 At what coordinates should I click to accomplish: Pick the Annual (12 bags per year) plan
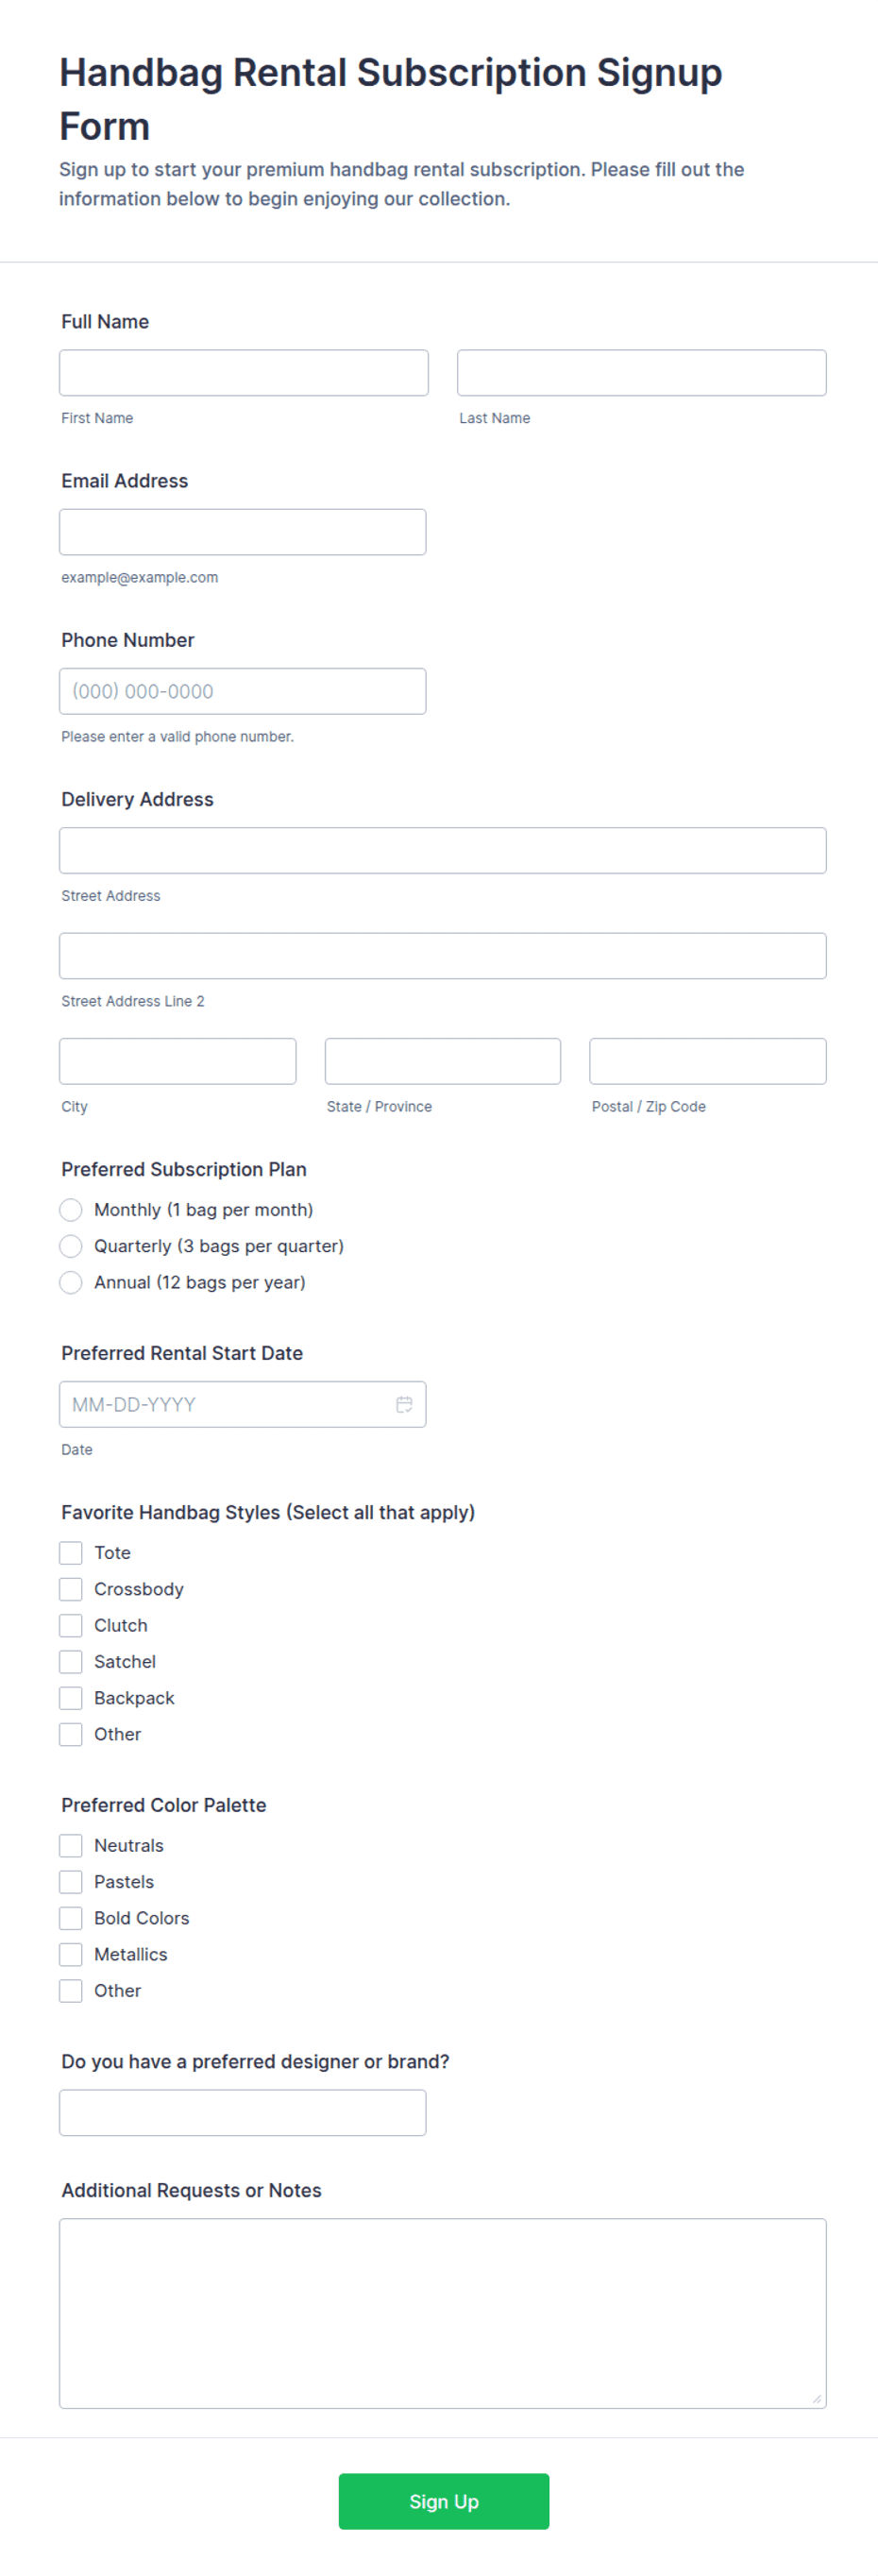(70, 1282)
